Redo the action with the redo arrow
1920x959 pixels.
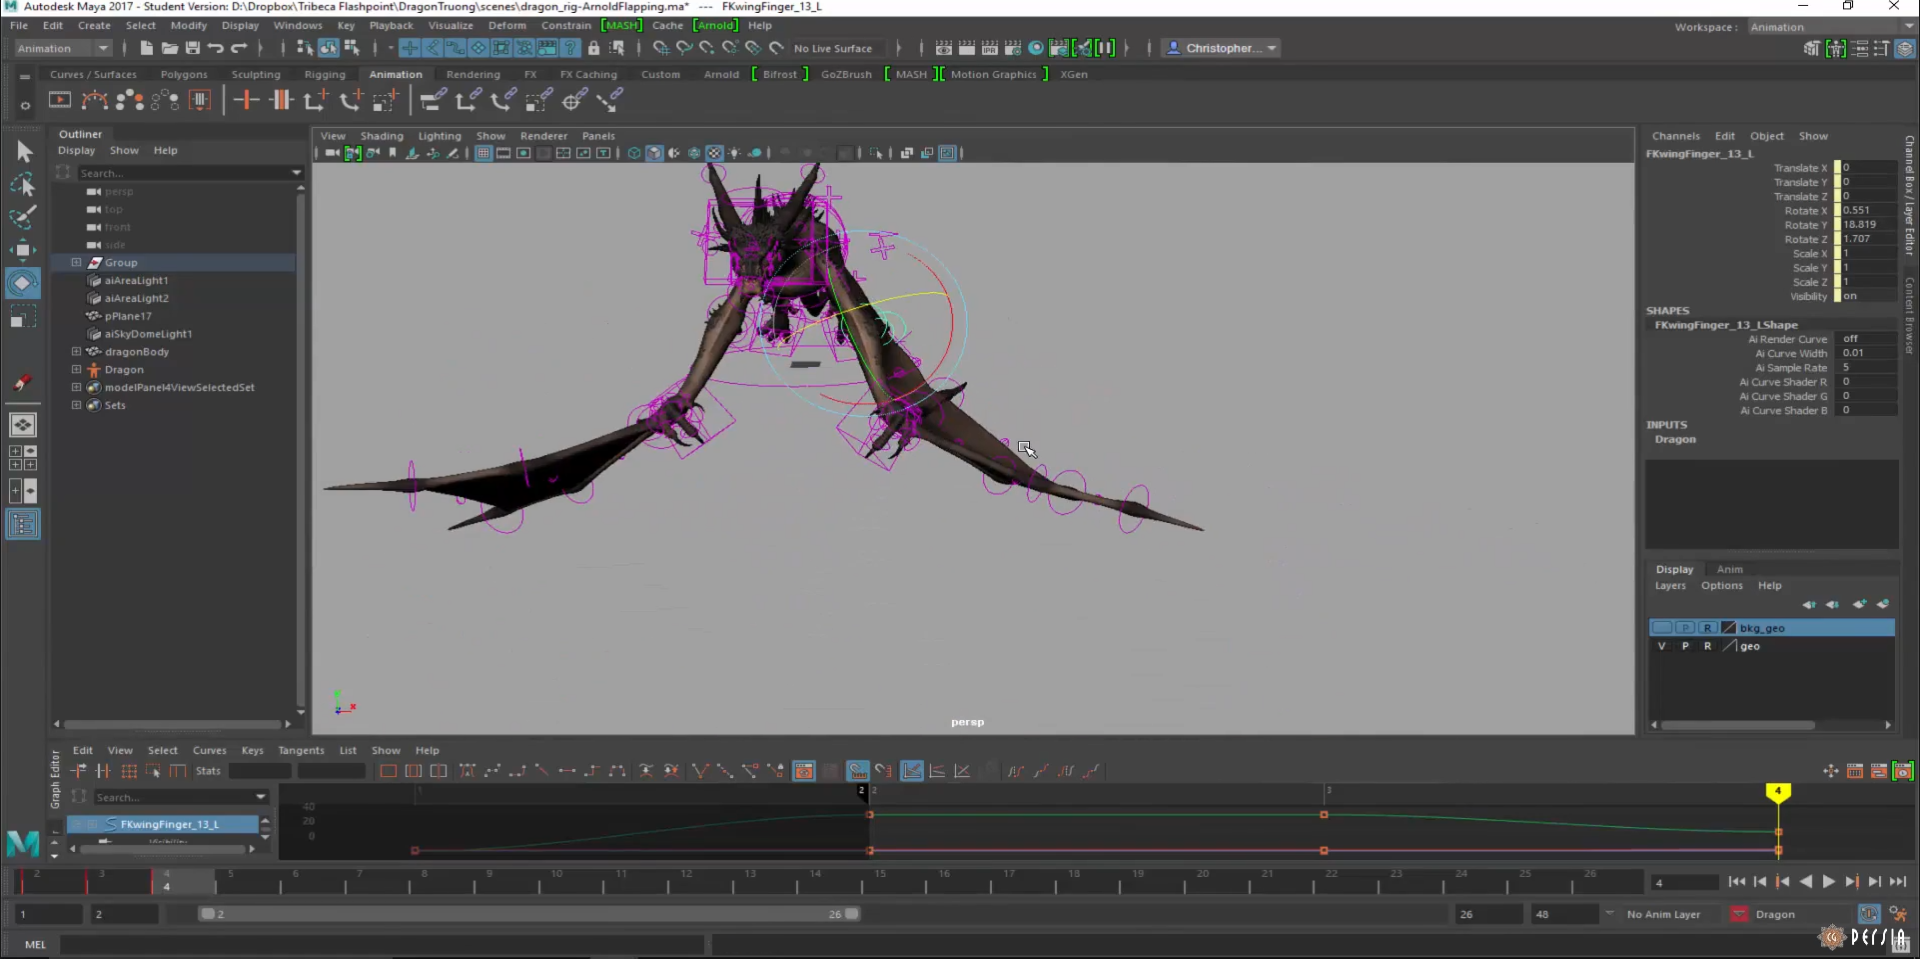click(x=238, y=48)
